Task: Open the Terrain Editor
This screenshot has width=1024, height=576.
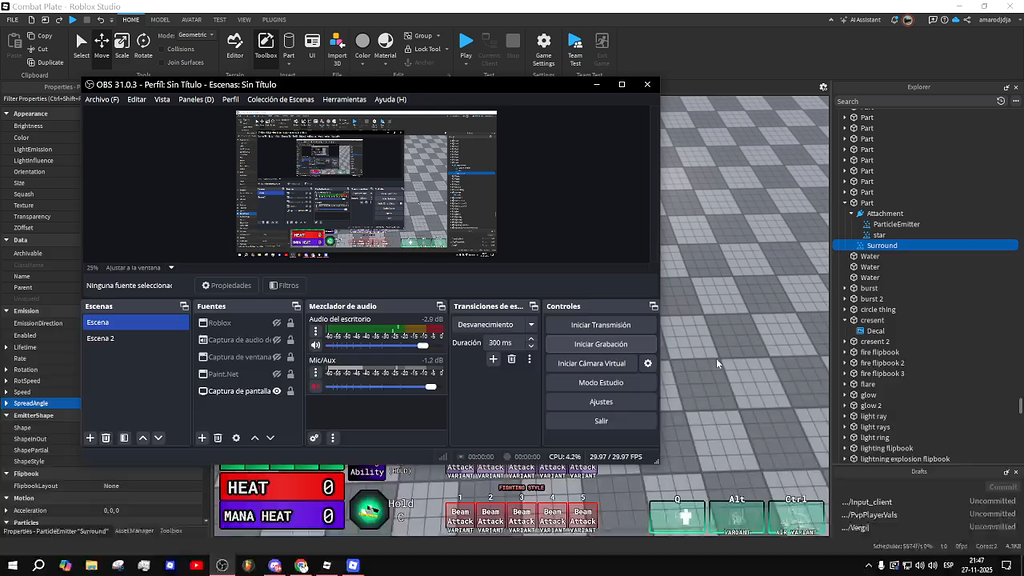Action: [x=234, y=46]
